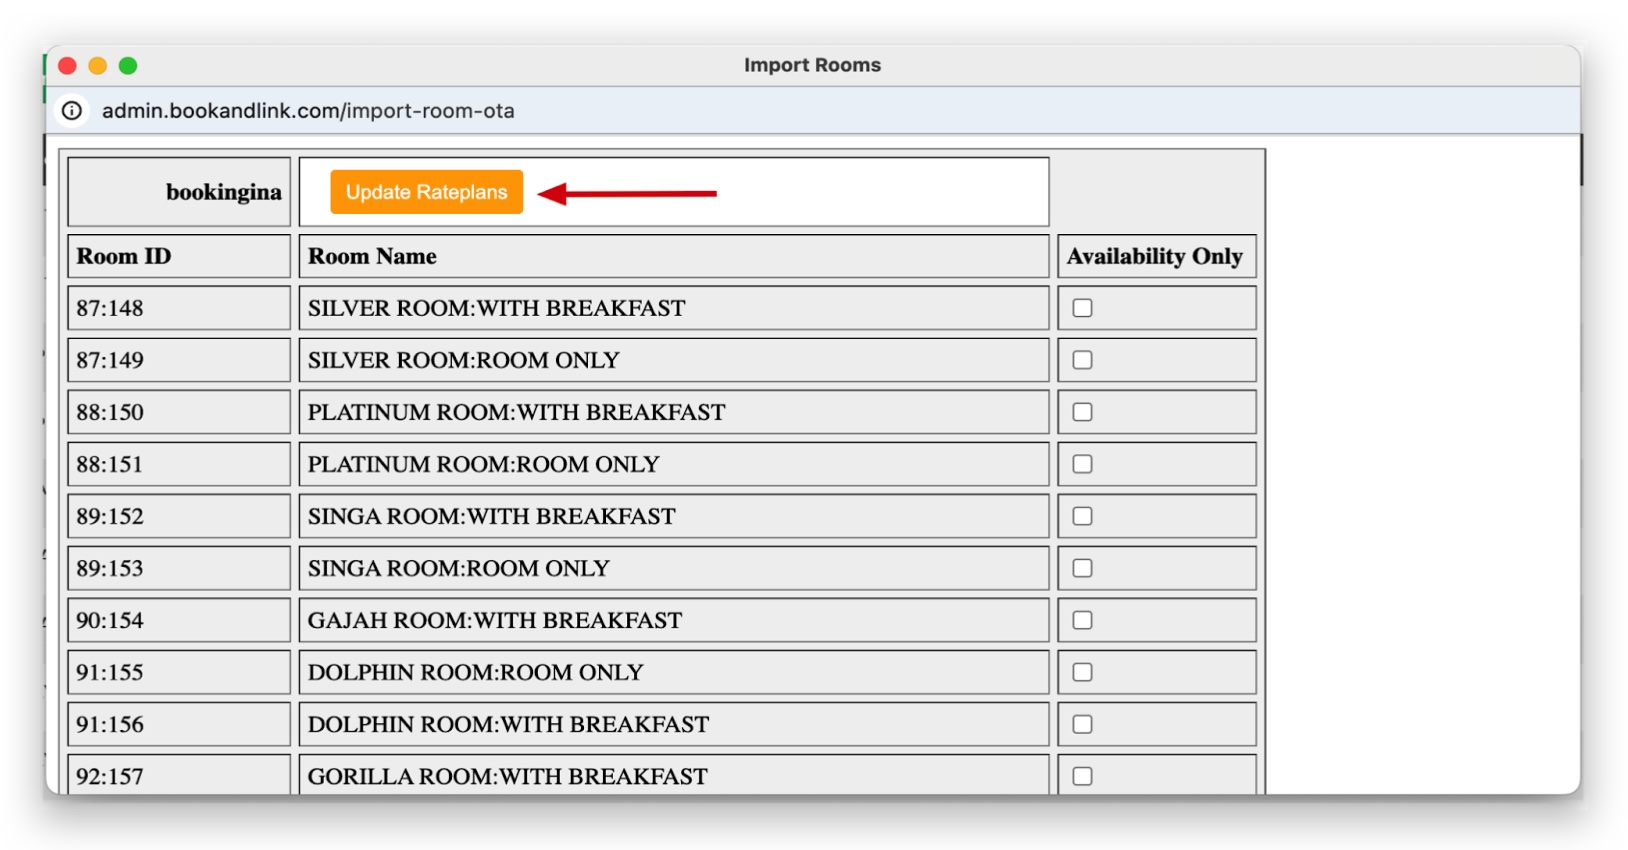Close the Import Rooms window
This screenshot has height=850, width=1628.
(68, 66)
